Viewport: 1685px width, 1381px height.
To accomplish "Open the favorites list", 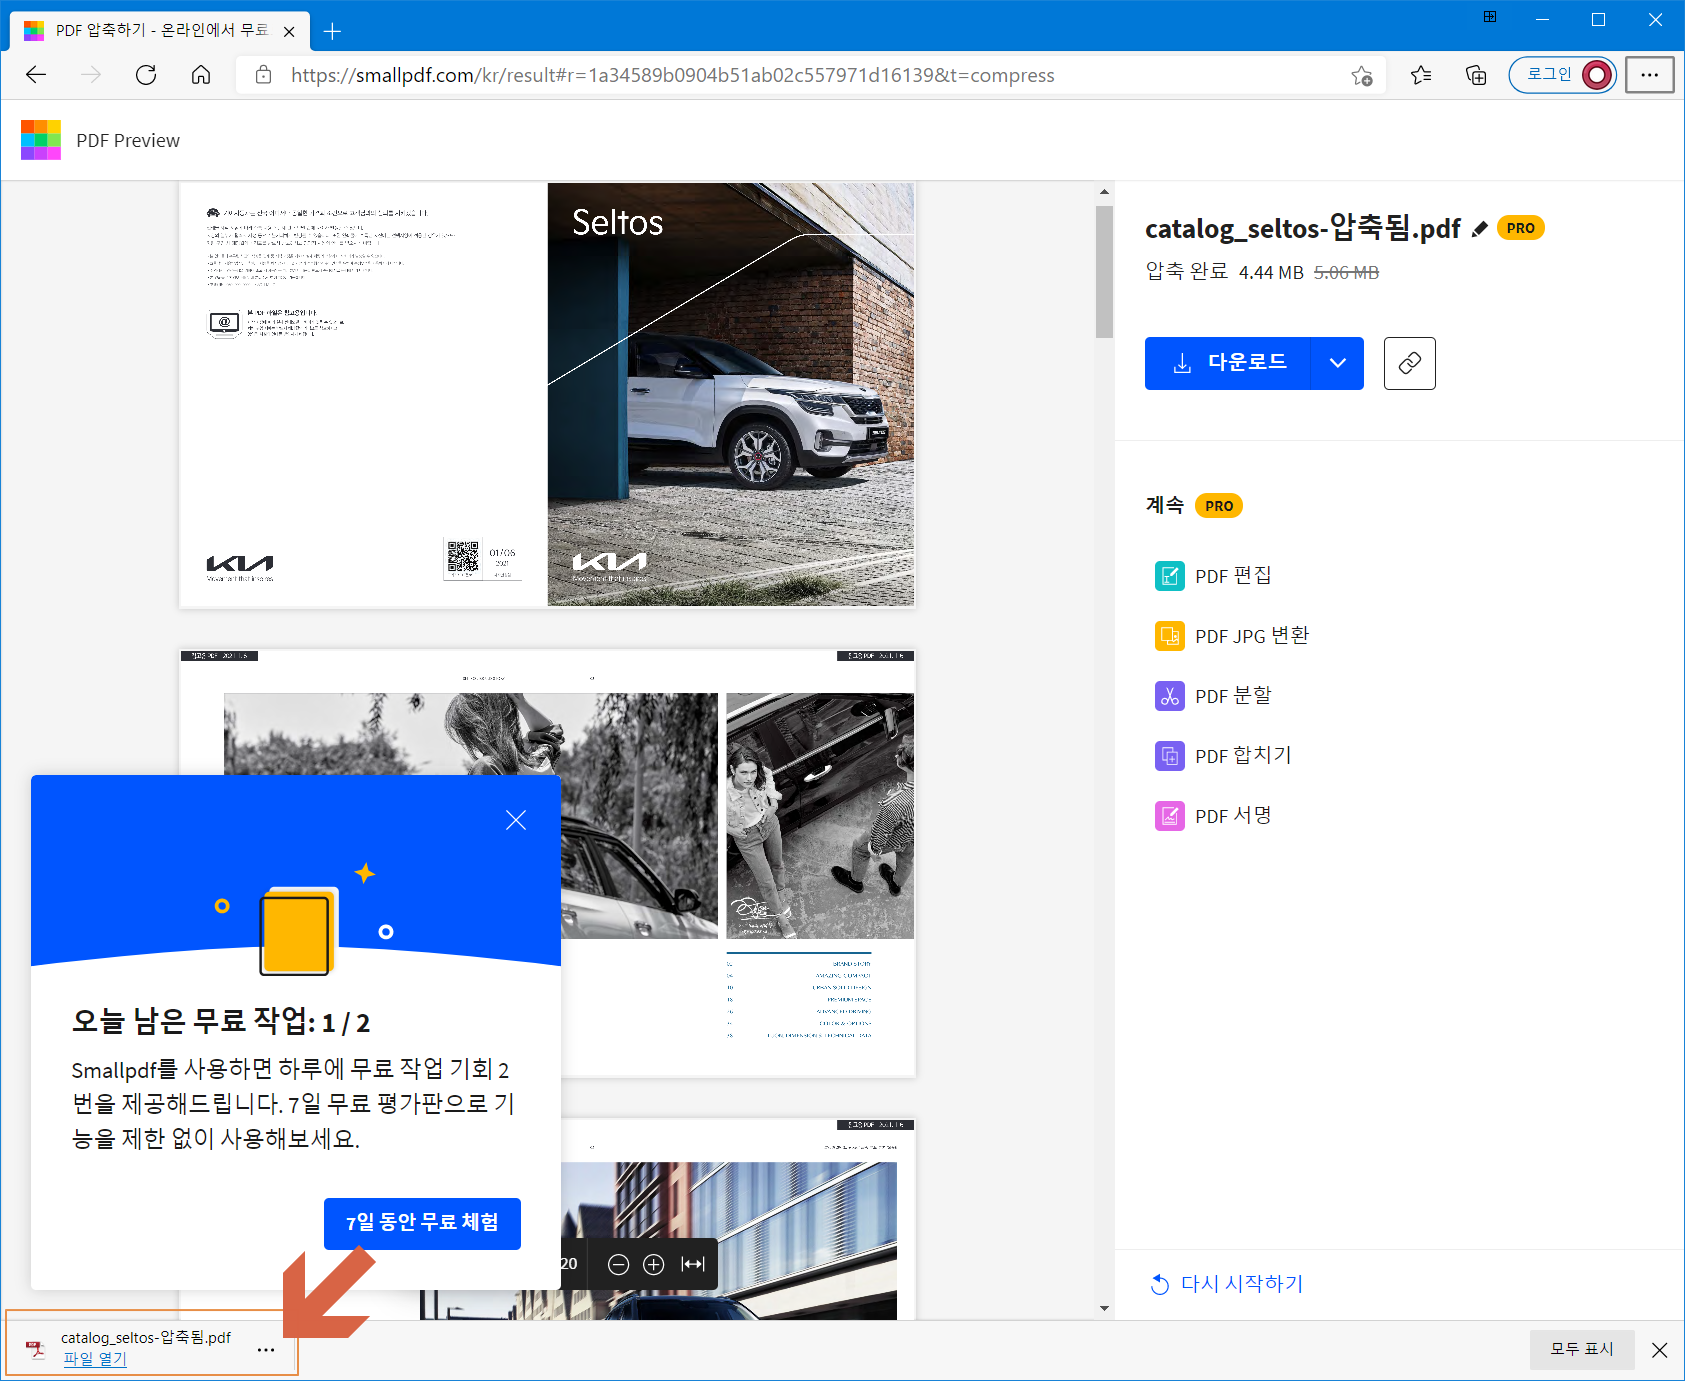I will [x=1421, y=75].
